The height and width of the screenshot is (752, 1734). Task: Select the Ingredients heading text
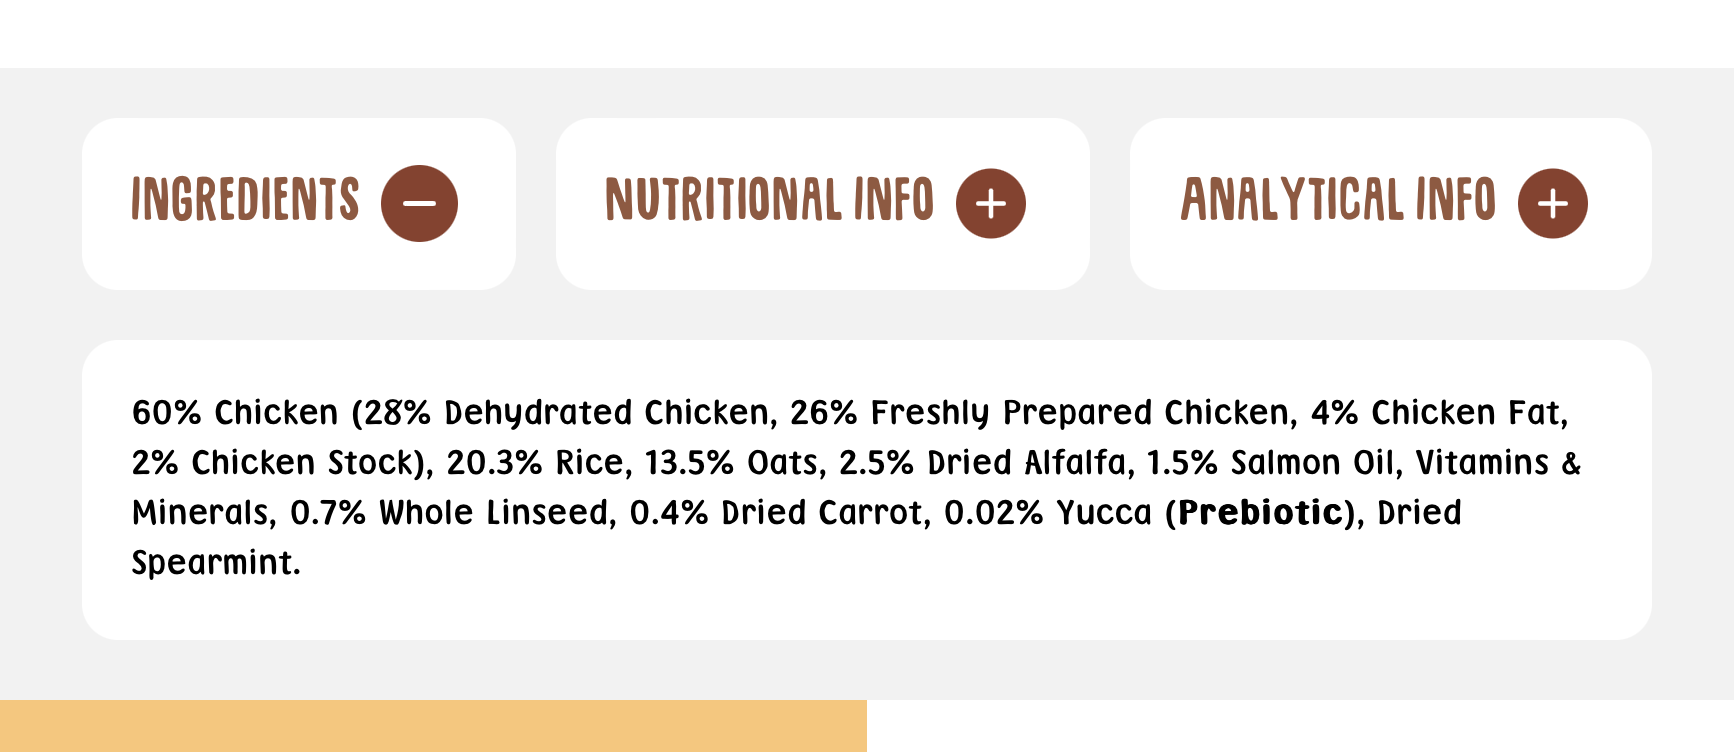tap(245, 199)
